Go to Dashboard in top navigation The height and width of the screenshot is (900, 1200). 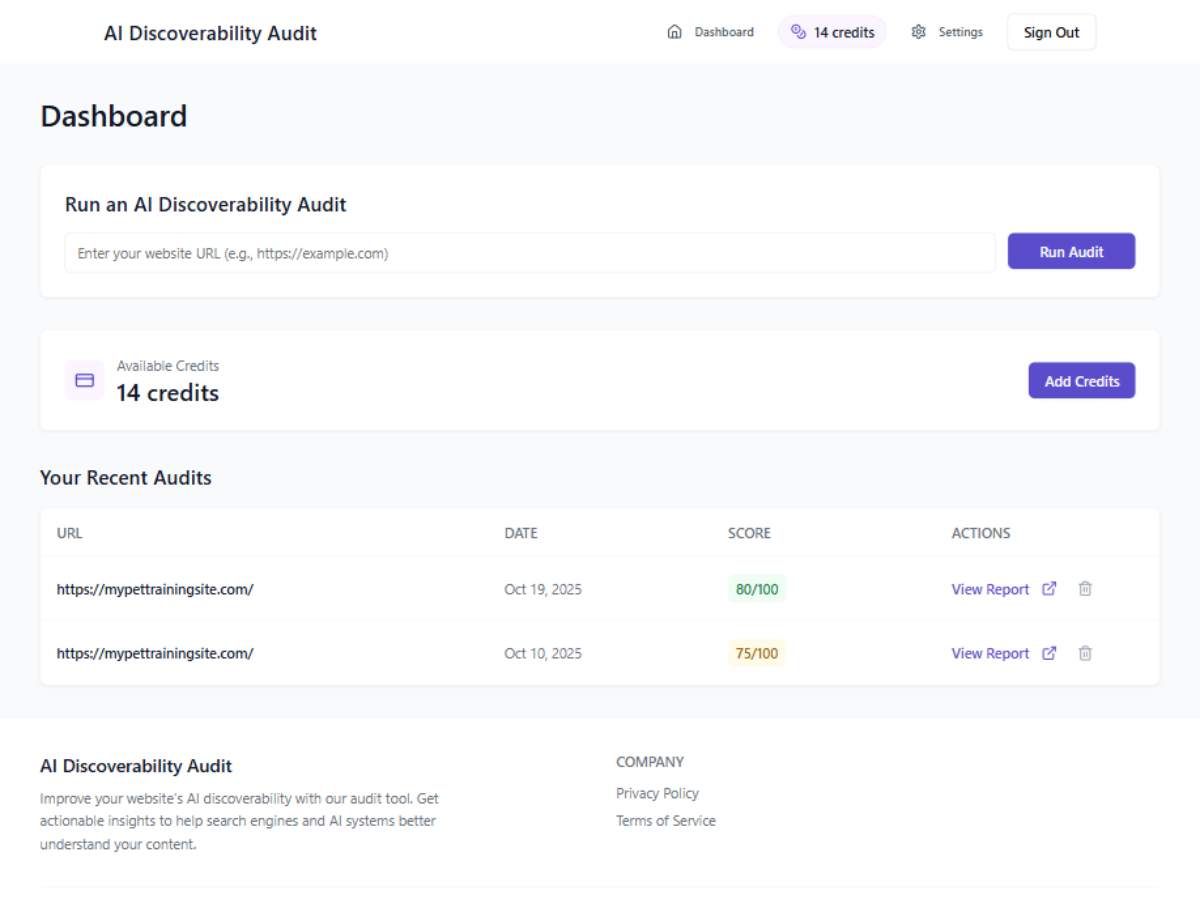point(724,32)
